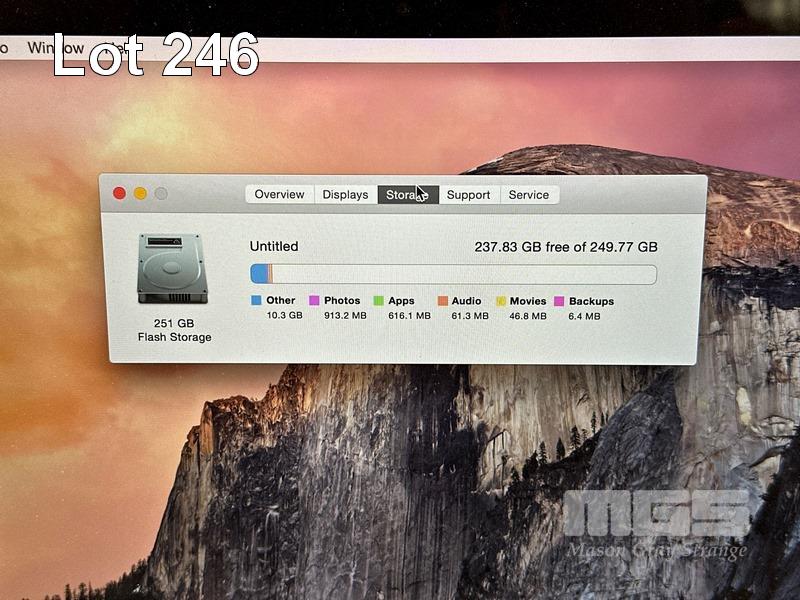Click the Untitled volume name
The width and height of the screenshot is (800, 600).
point(274,246)
